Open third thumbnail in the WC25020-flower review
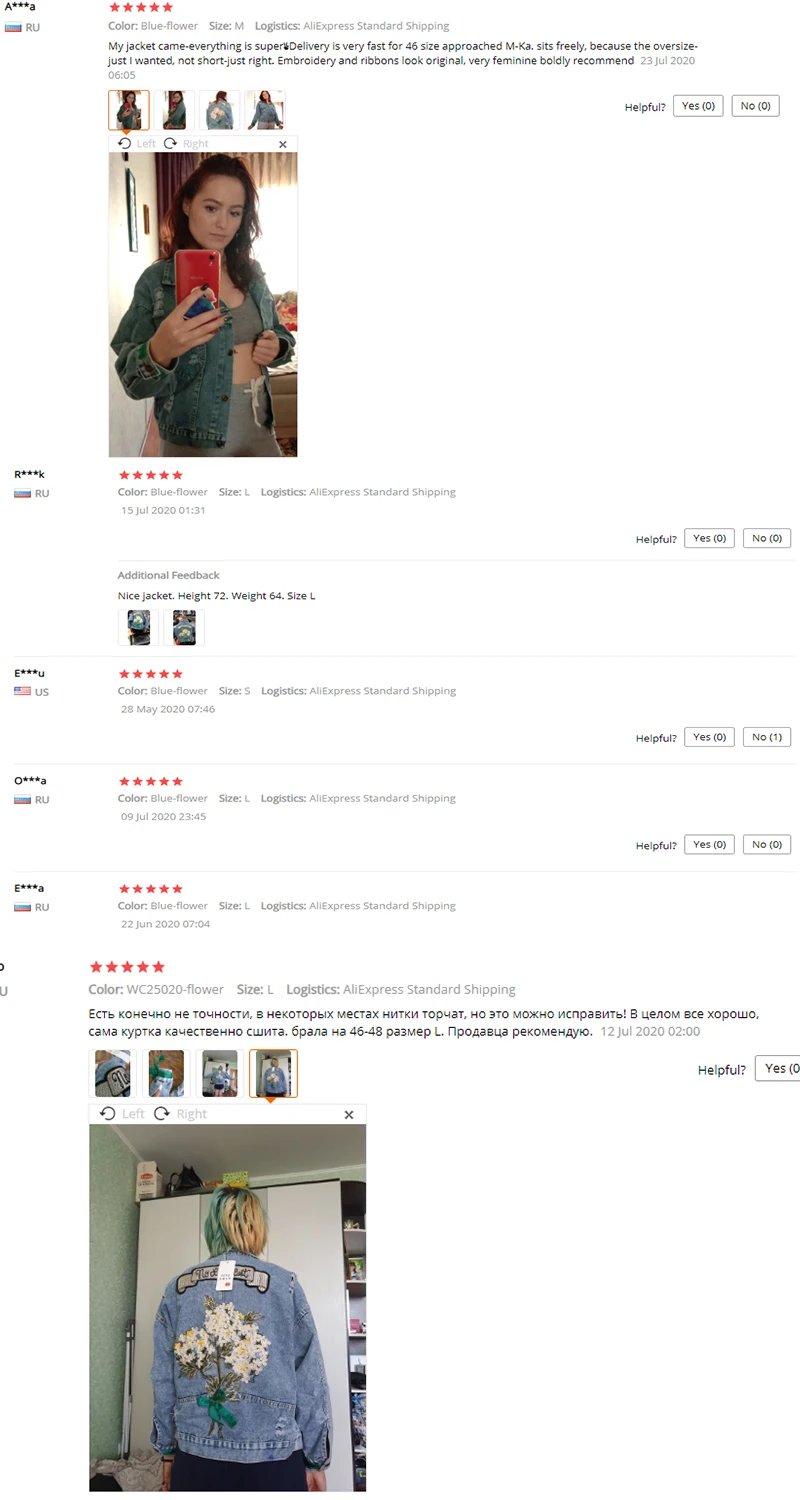This screenshot has height=1500, width=800. (219, 1073)
